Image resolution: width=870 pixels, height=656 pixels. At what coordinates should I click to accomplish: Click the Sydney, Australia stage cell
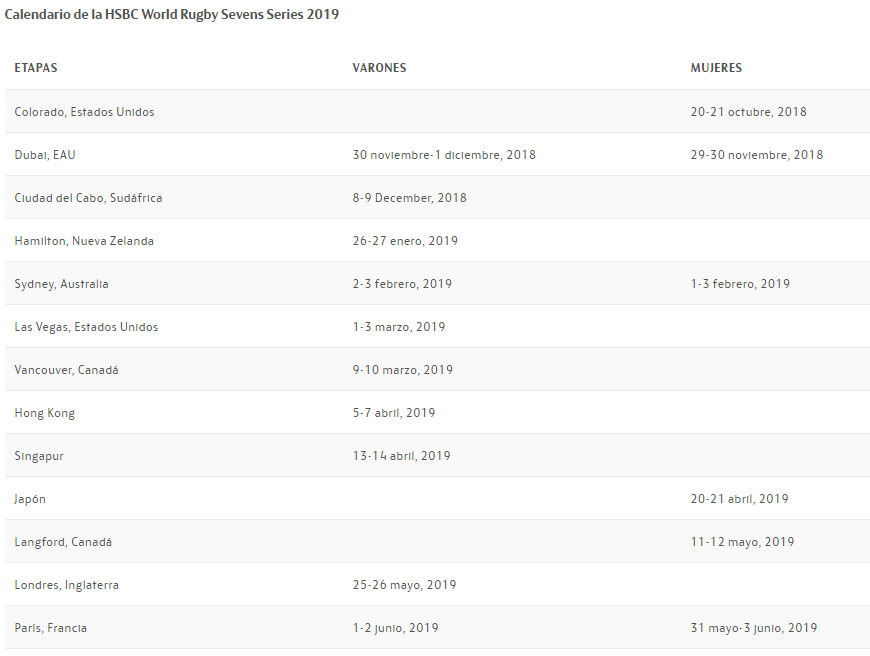tap(61, 284)
